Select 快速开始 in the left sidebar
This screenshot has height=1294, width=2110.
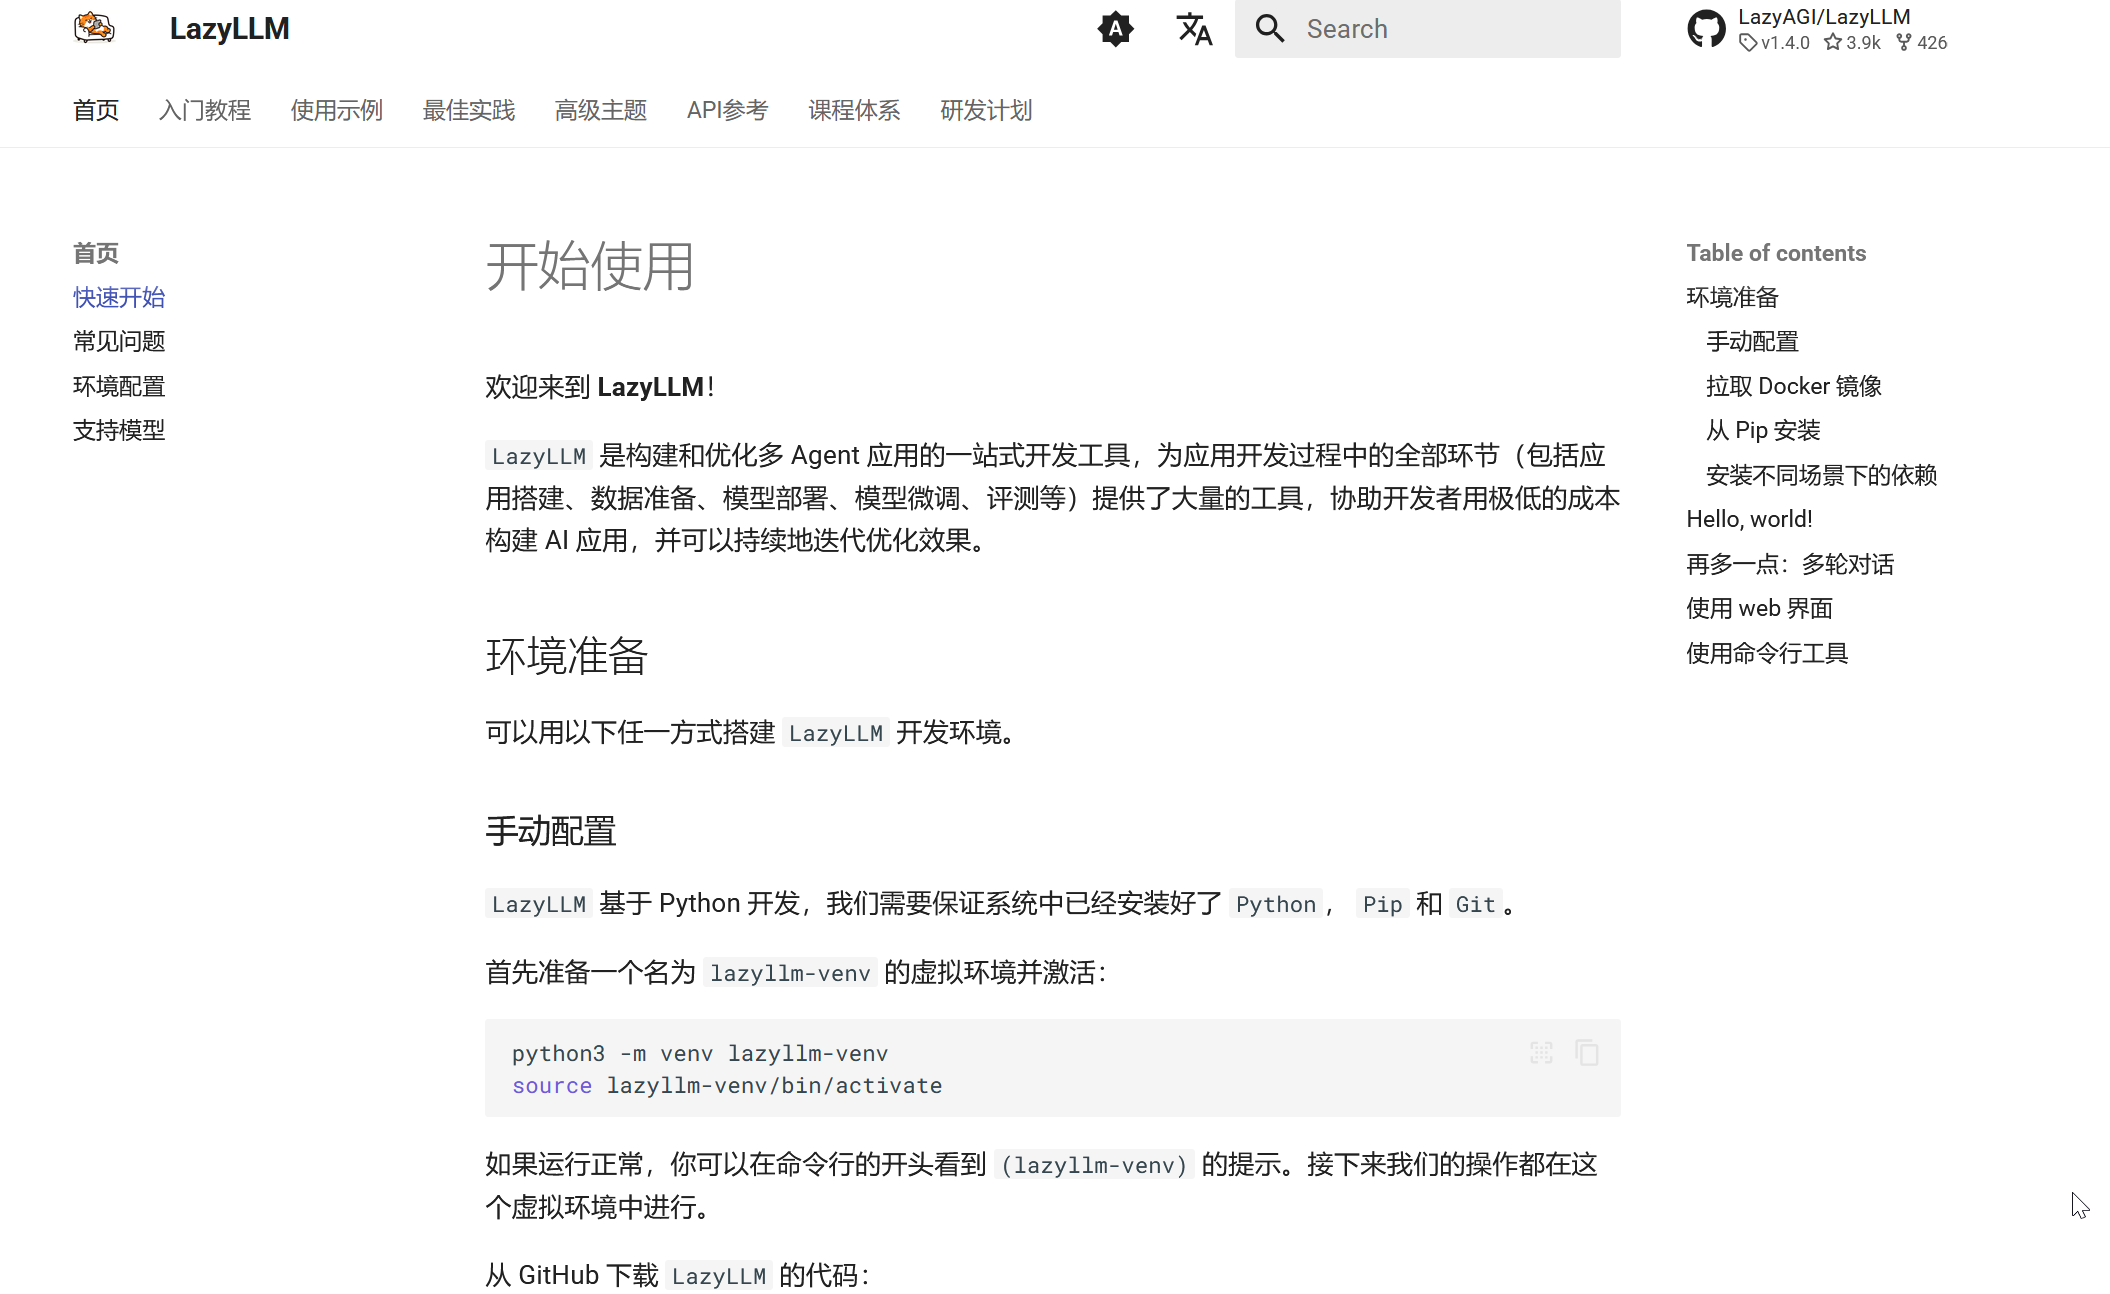119,297
